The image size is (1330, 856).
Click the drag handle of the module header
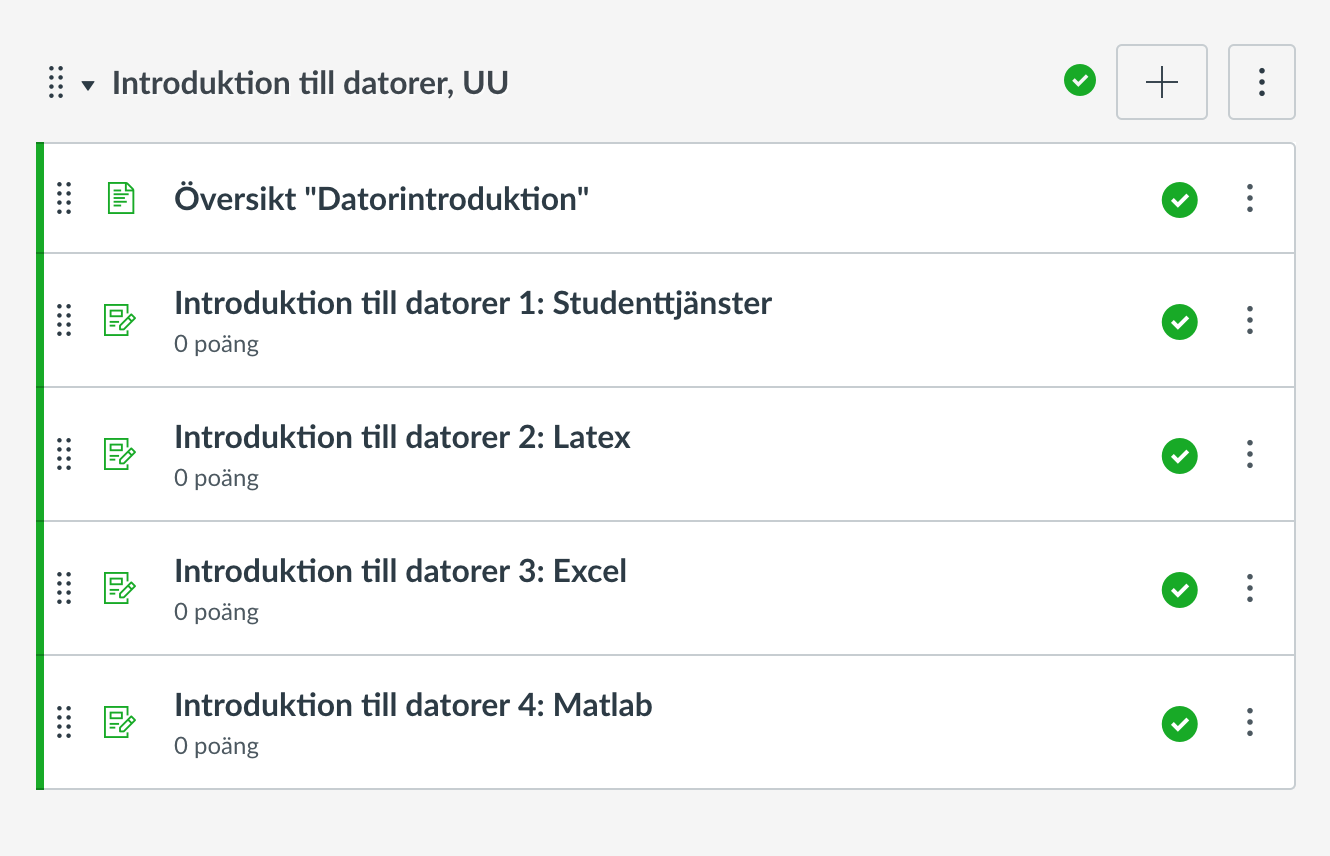pyautogui.click(x=56, y=82)
